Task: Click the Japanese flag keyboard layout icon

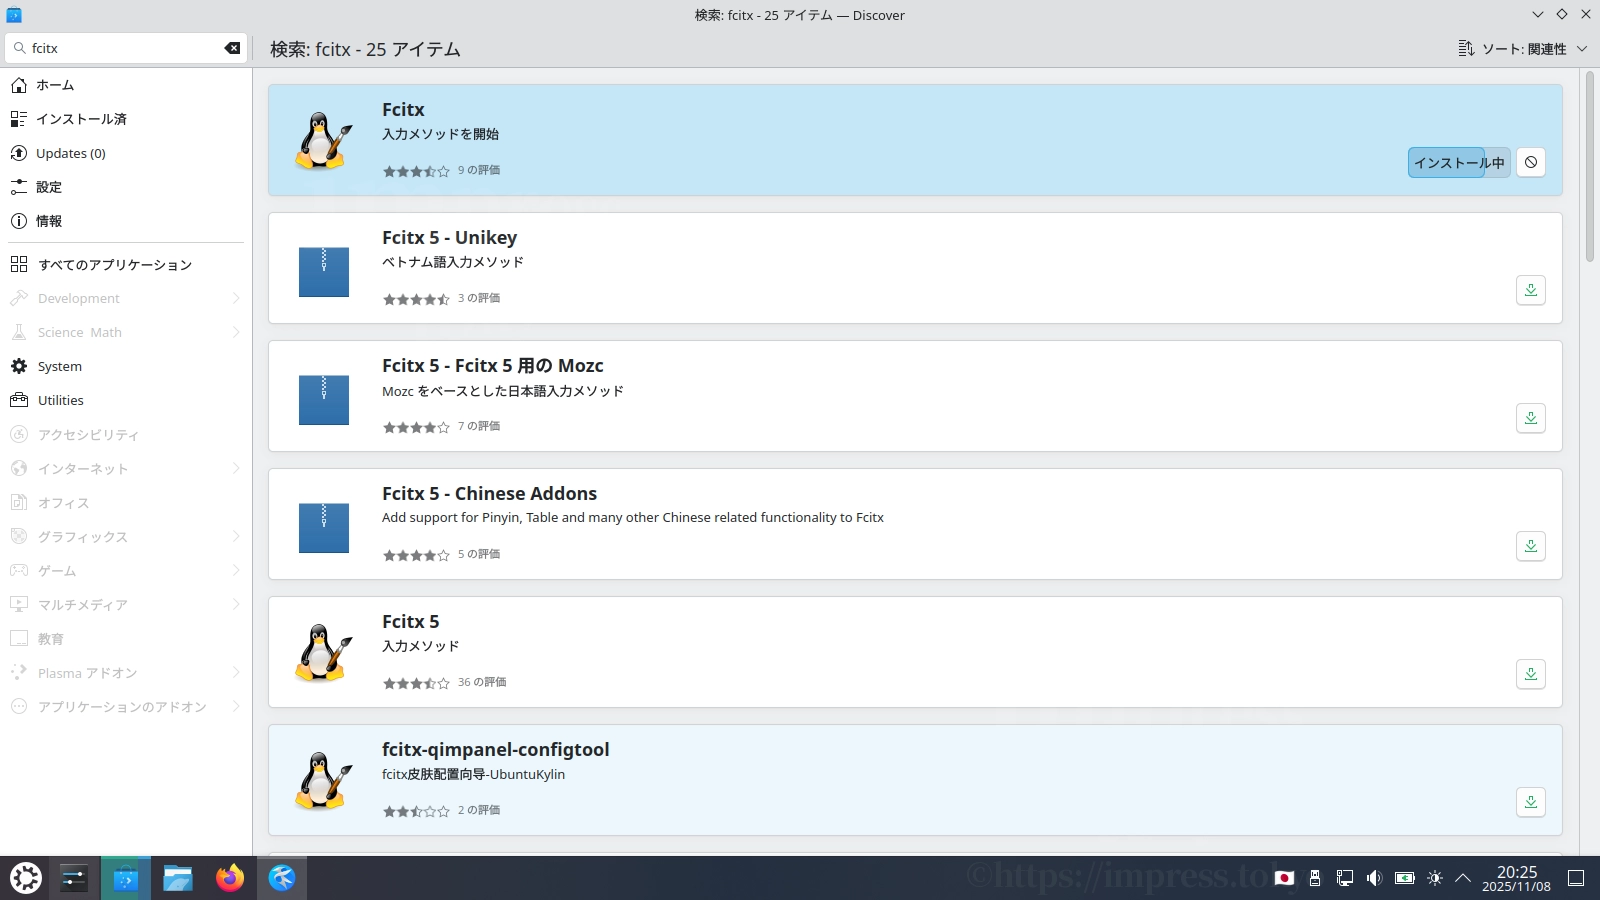Action: click(1285, 878)
